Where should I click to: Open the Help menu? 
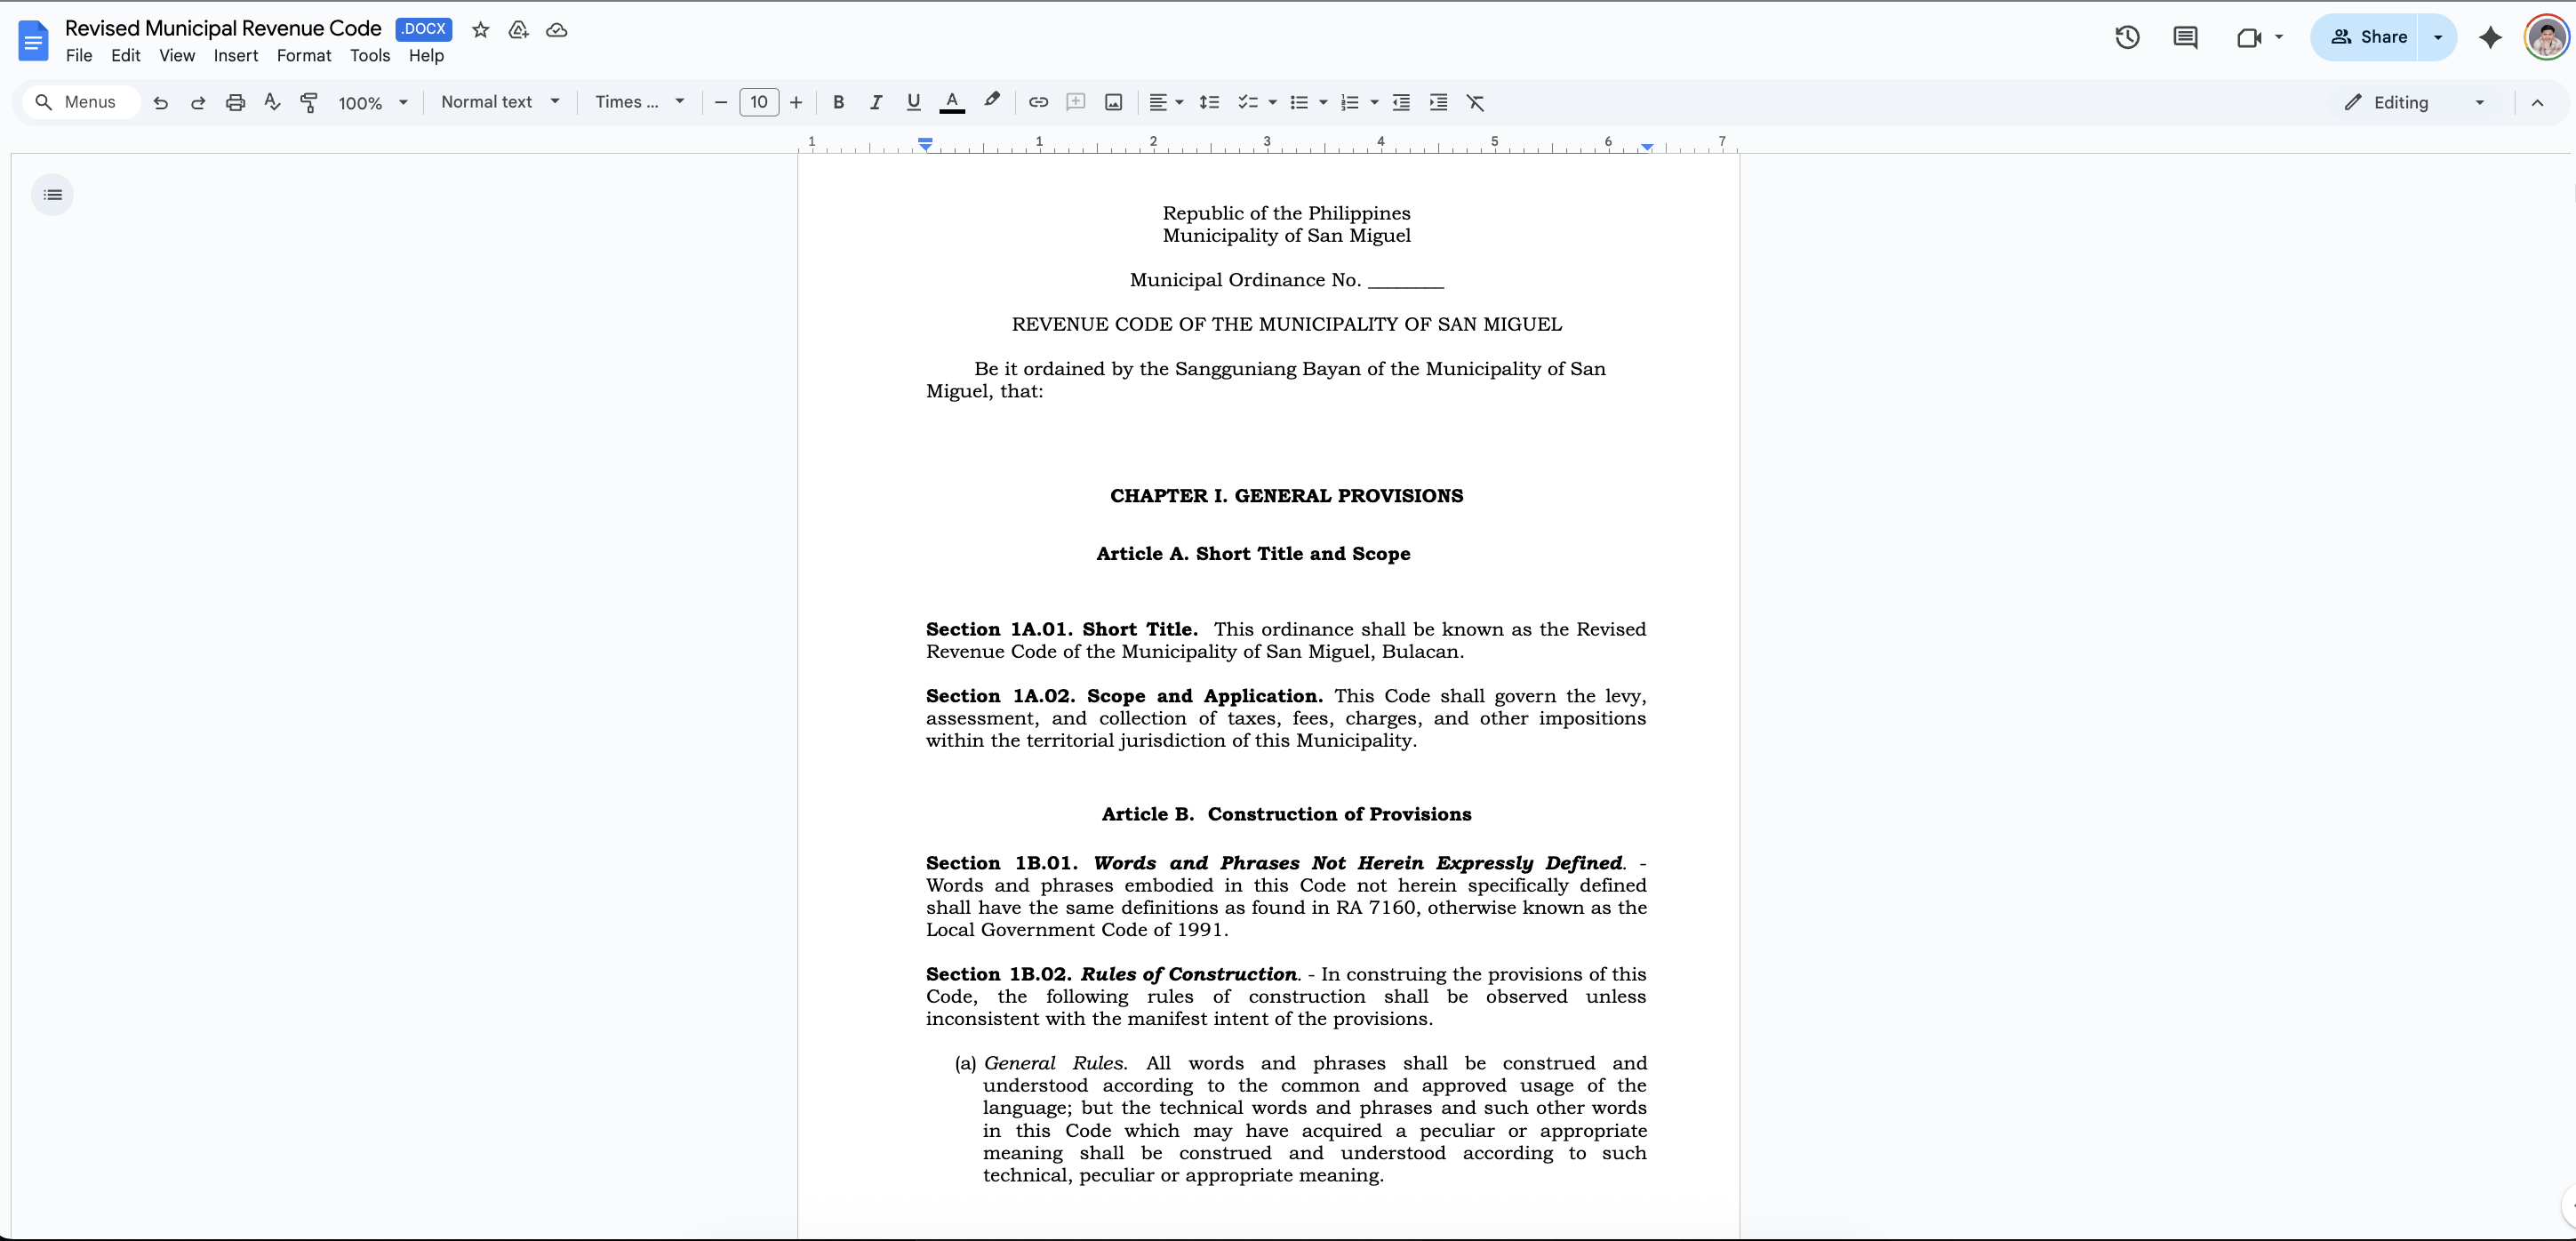426,56
